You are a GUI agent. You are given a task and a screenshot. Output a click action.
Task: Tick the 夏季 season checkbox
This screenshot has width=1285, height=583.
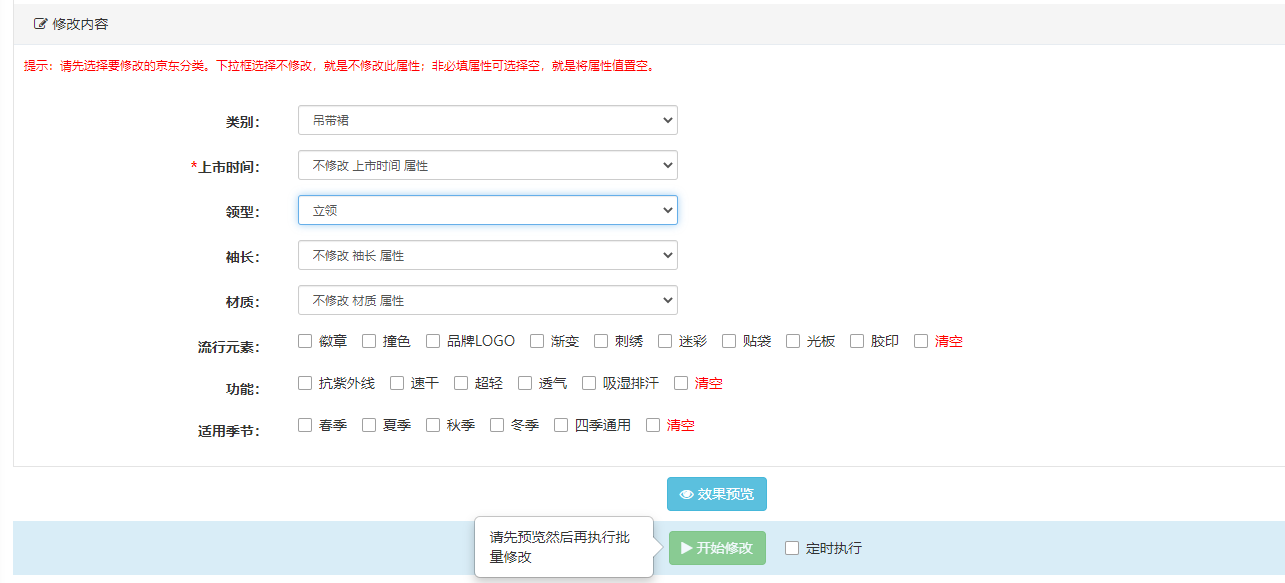click(369, 425)
